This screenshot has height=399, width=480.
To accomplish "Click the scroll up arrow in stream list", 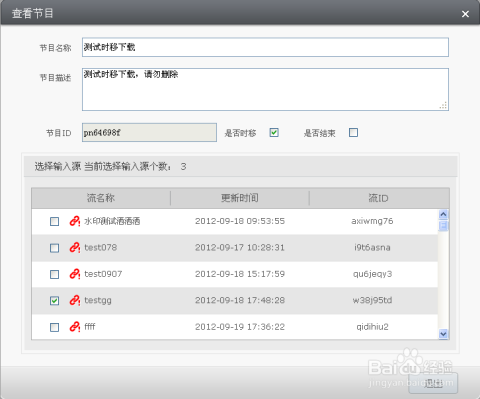I will point(443,214).
